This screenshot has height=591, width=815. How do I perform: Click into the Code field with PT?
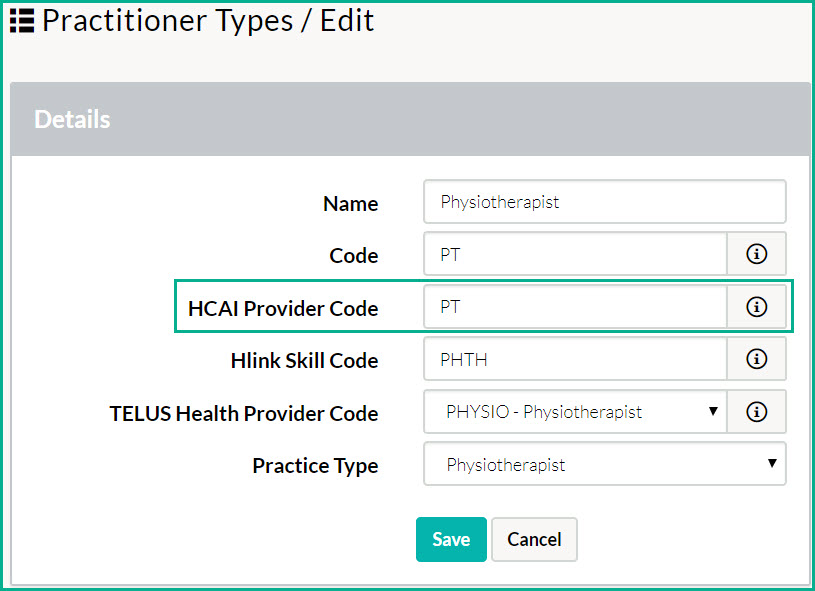575,254
